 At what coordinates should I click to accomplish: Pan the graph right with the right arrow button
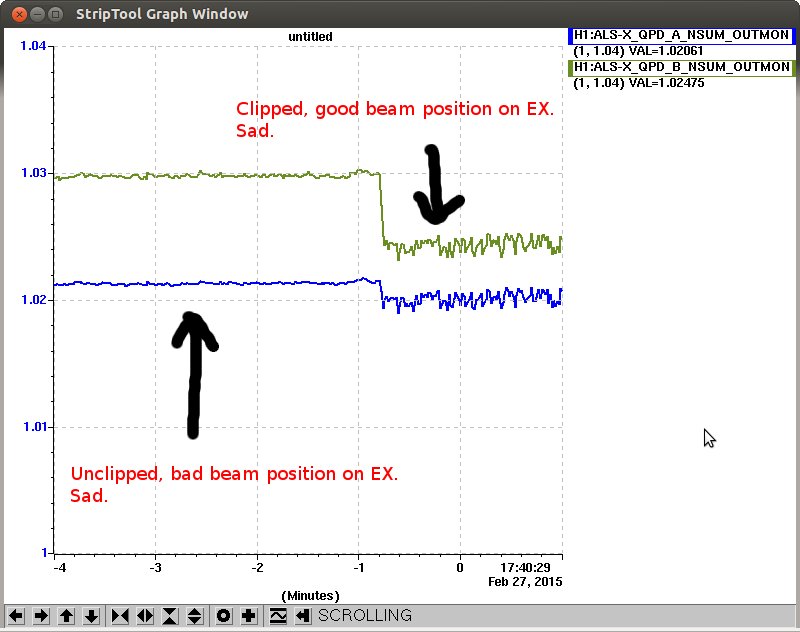pos(41,616)
